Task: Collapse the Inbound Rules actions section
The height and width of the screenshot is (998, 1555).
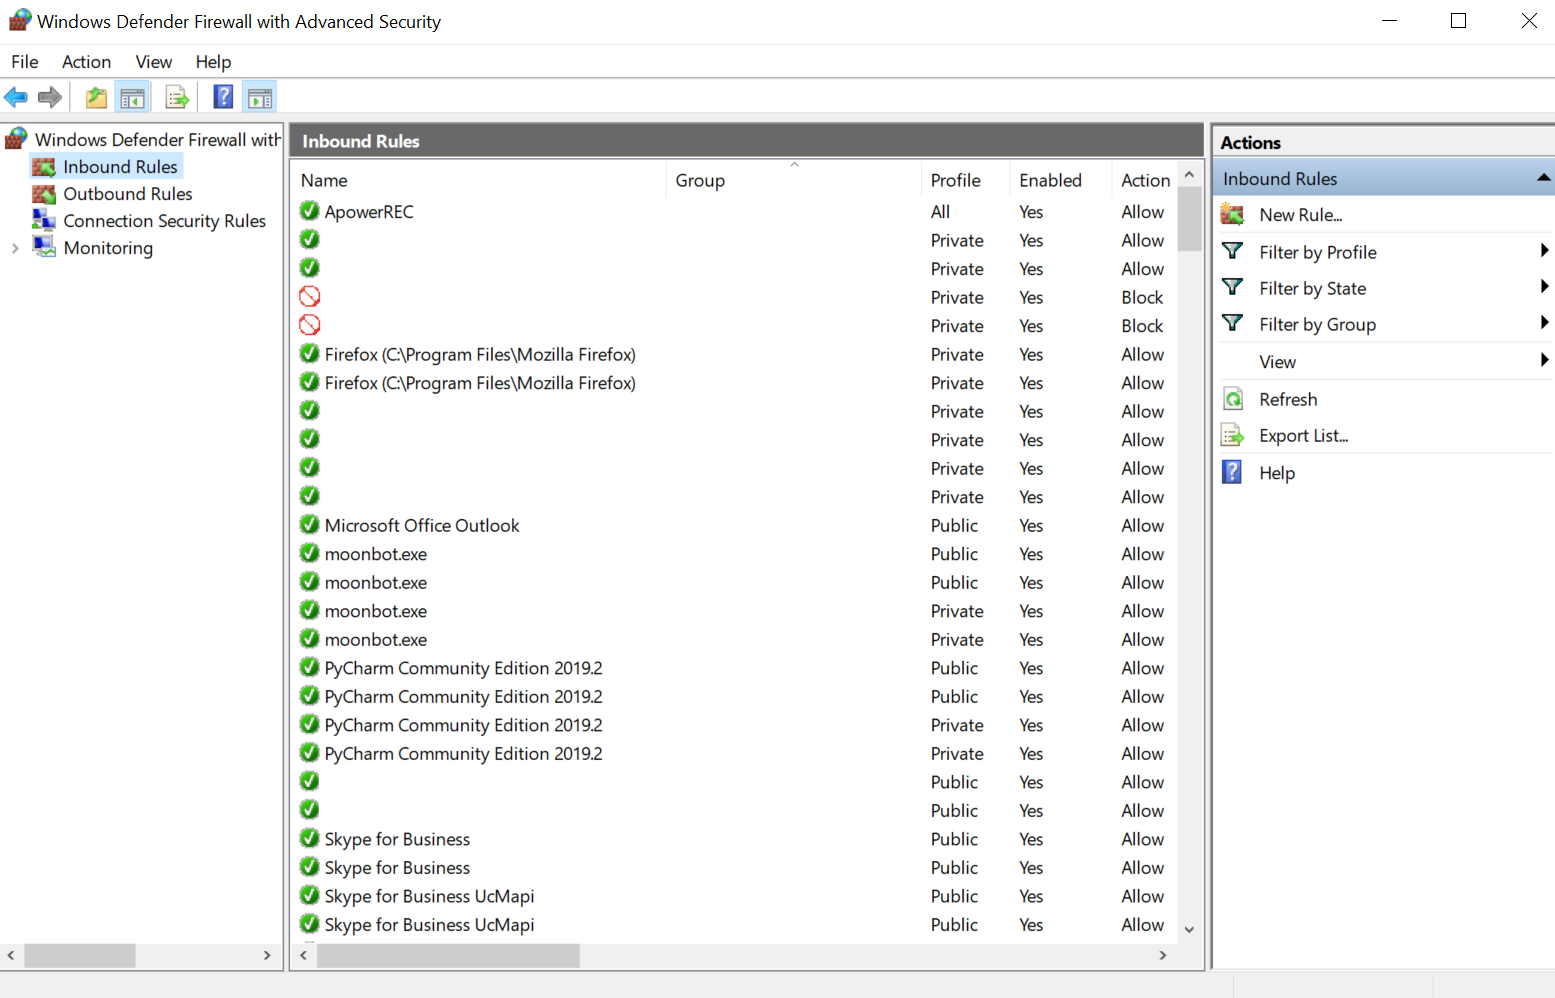Action: [x=1543, y=178]
